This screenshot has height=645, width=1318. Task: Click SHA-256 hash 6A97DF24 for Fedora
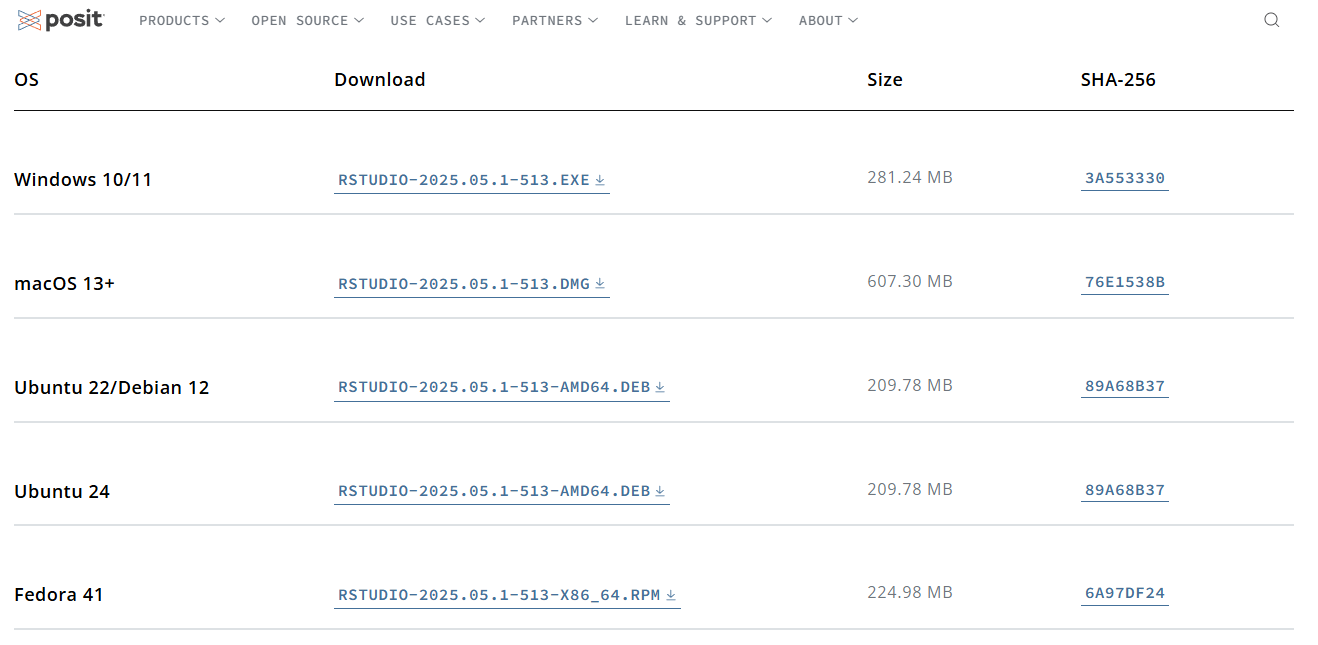pos(1125,594)
